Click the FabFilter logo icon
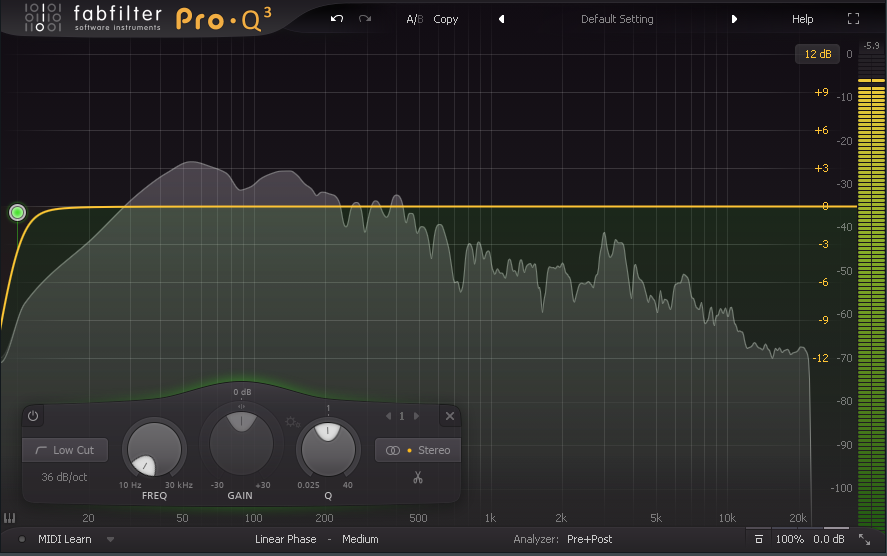The width and height of the screenshot is (887, 556). [x=43, y=17]
